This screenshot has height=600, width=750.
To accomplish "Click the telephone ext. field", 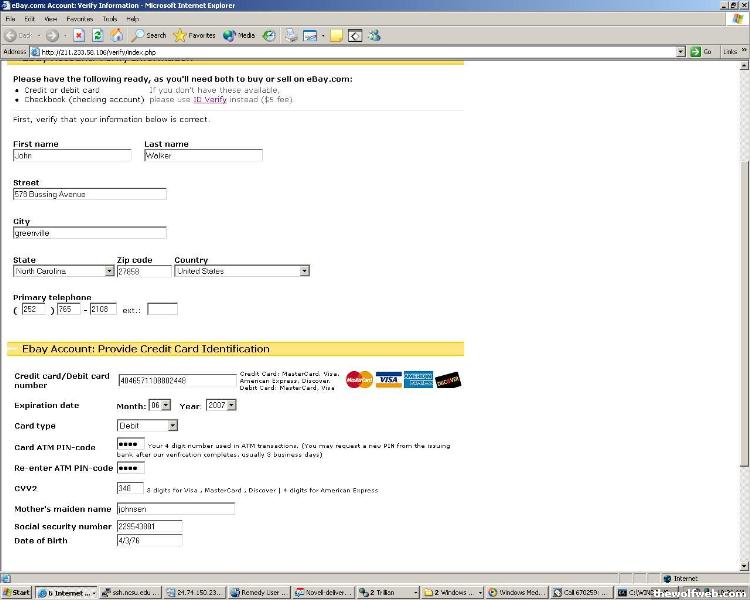I will coord(162,309).
